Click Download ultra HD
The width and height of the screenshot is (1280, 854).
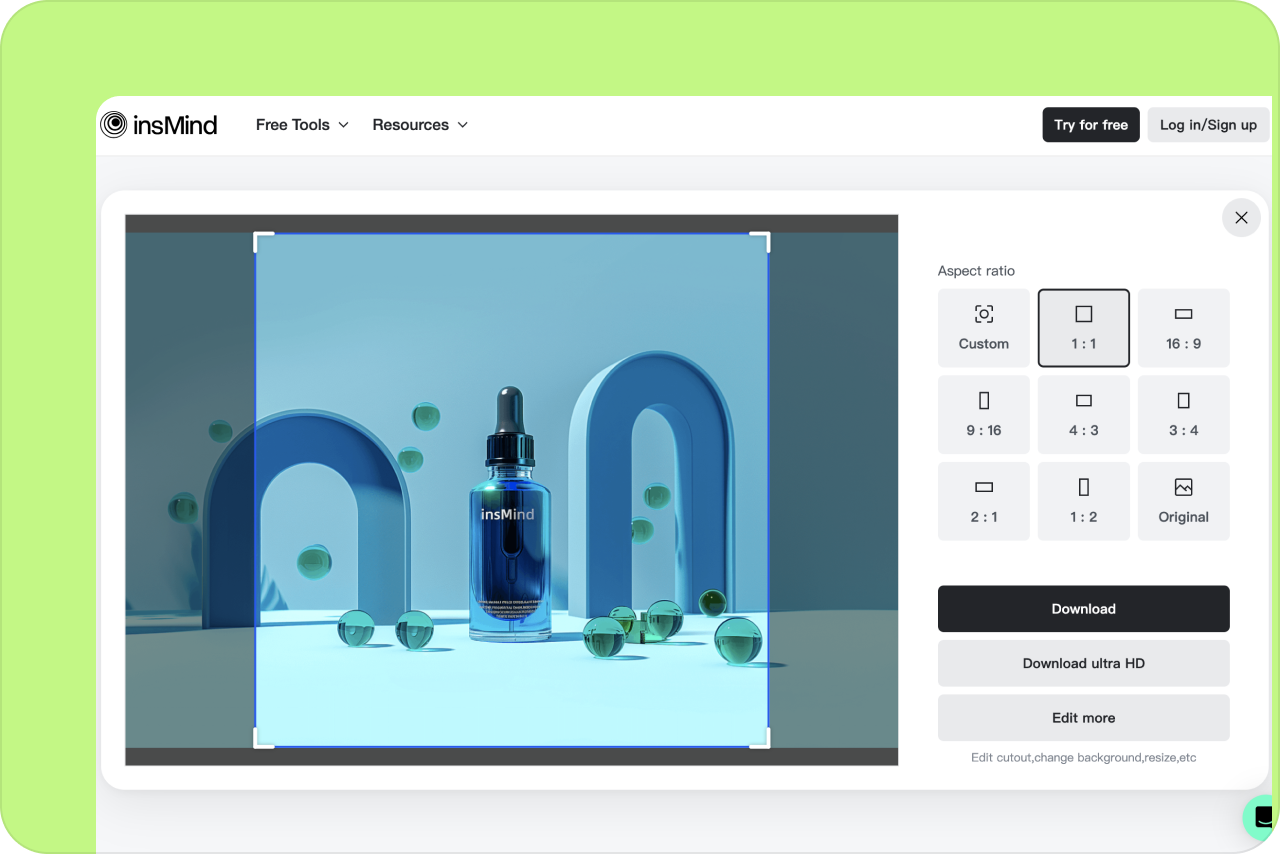click(x=1084, y=663)
